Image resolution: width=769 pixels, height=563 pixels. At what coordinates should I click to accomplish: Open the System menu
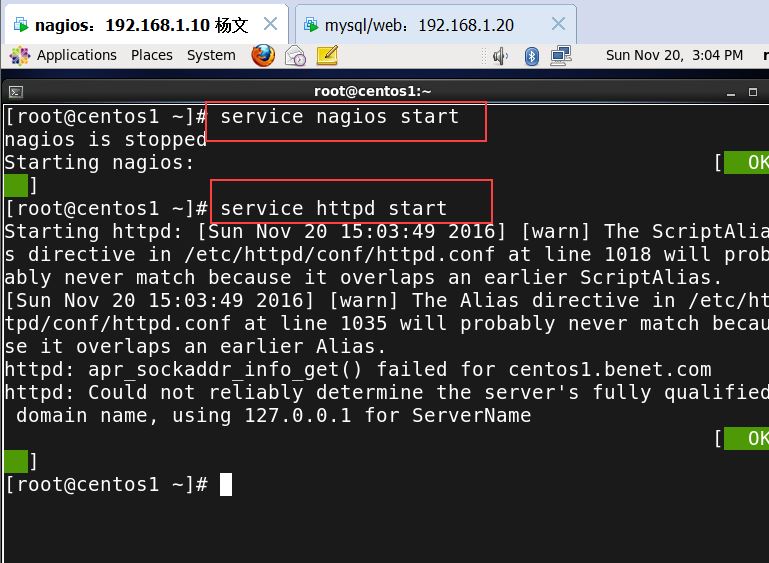pyautogui.click(x=211, y=55)
